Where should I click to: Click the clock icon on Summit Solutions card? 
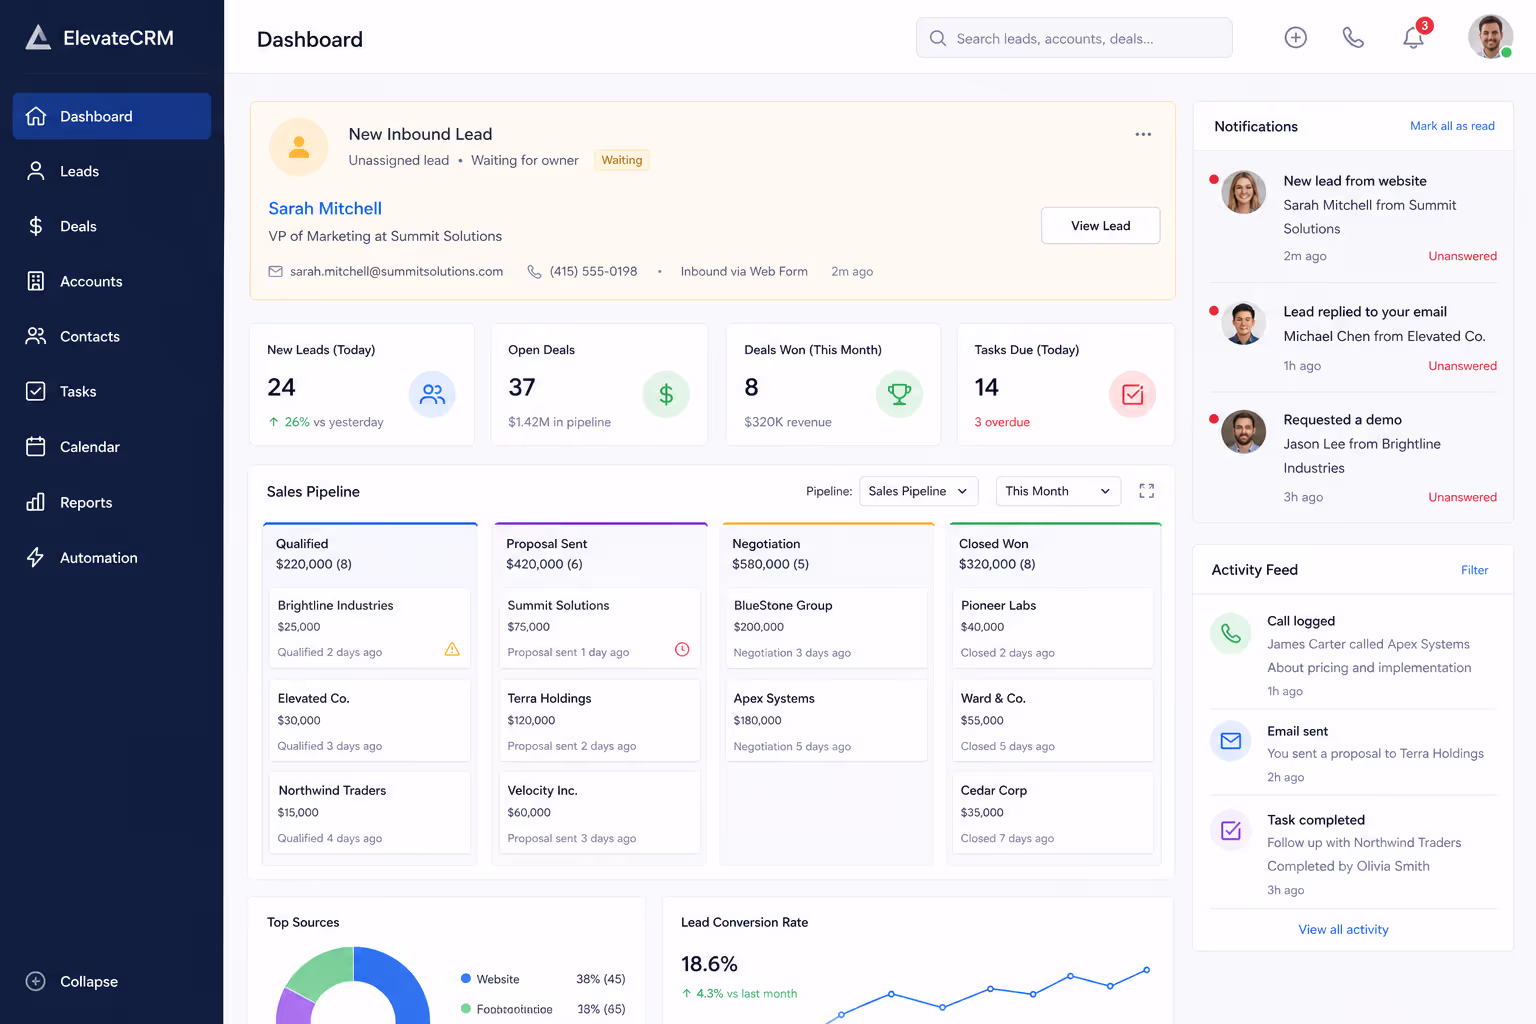[682, 650]
